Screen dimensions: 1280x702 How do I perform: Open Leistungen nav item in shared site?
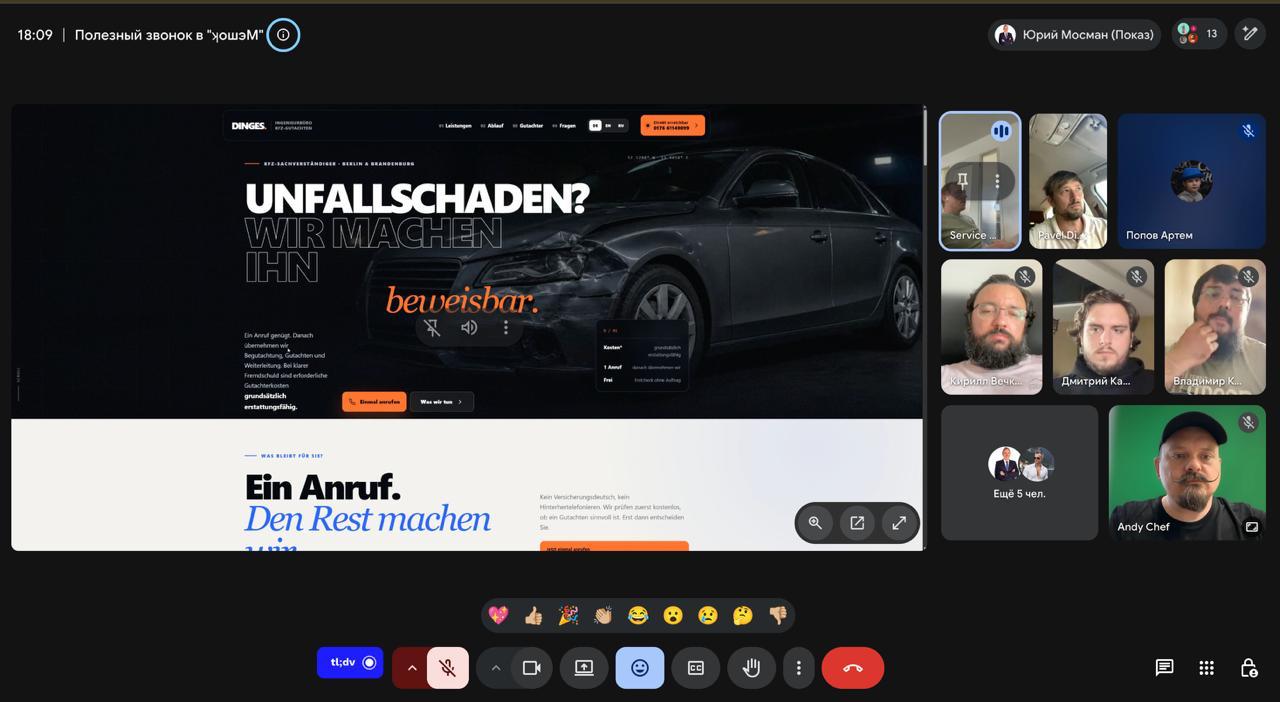coord(455,126)
